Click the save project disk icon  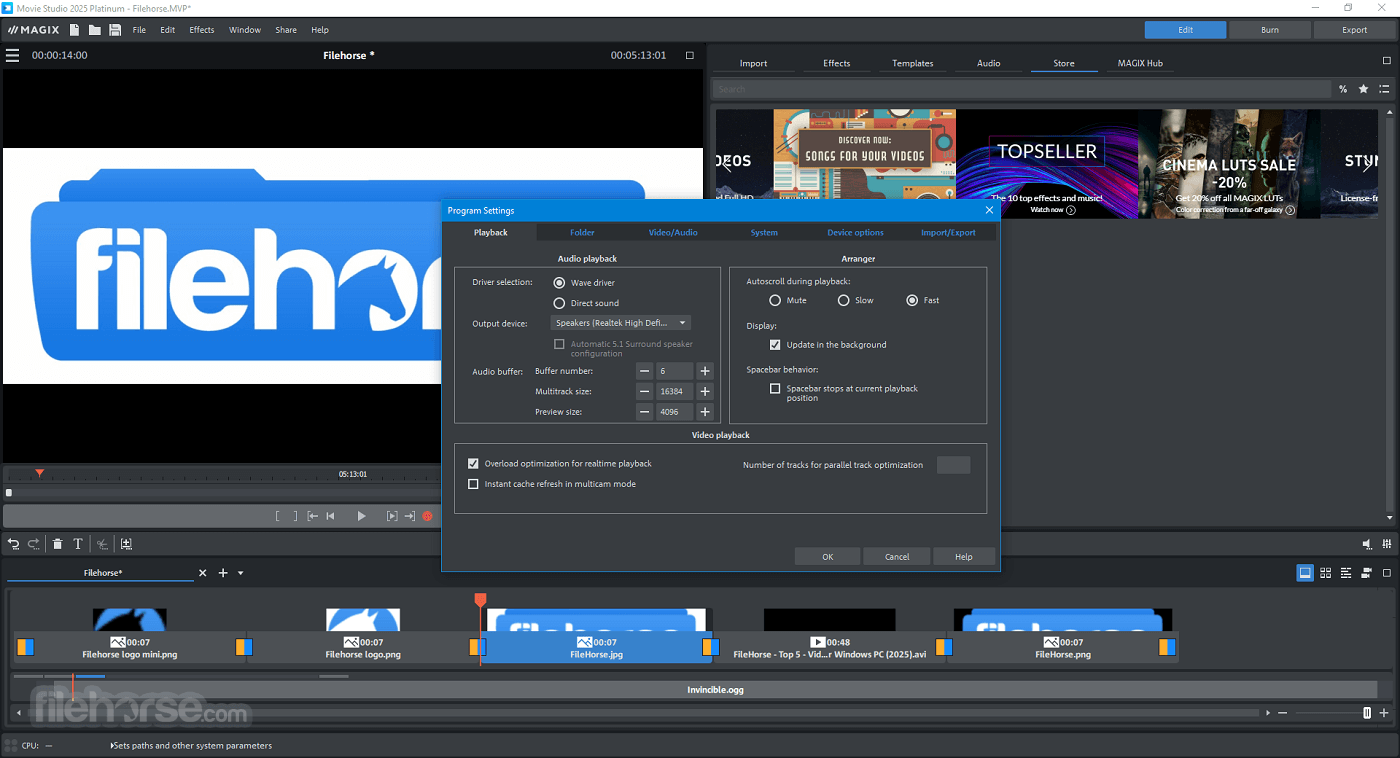(x=115, y=30)
